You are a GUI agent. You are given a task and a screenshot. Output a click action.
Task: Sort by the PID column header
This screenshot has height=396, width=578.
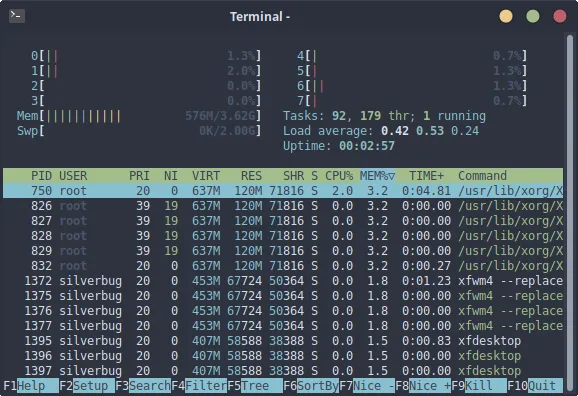[41, 176]
